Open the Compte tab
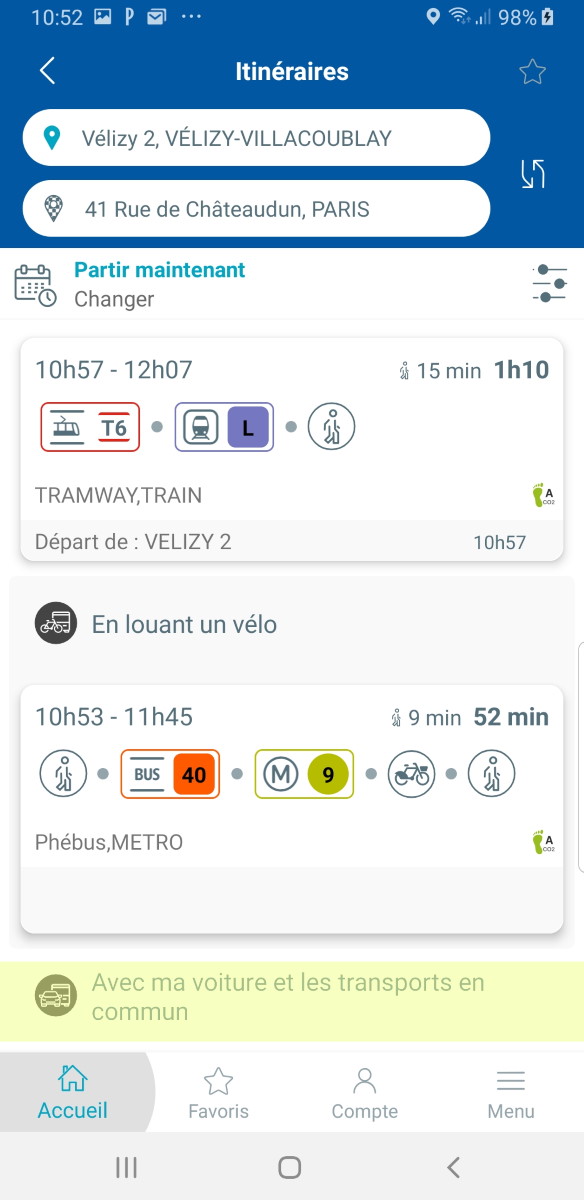 [x=364, y=1092]
